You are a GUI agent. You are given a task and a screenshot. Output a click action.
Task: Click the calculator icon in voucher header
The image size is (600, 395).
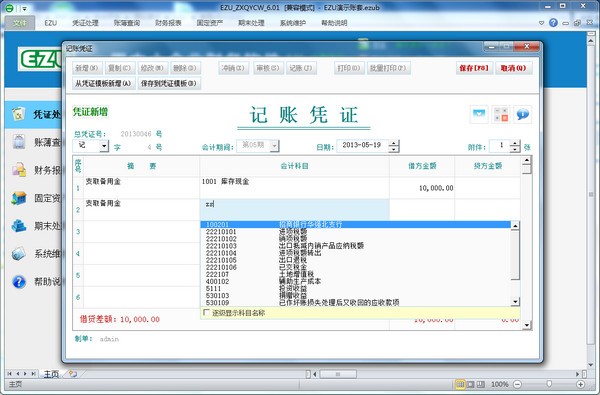tap(501, 114)
